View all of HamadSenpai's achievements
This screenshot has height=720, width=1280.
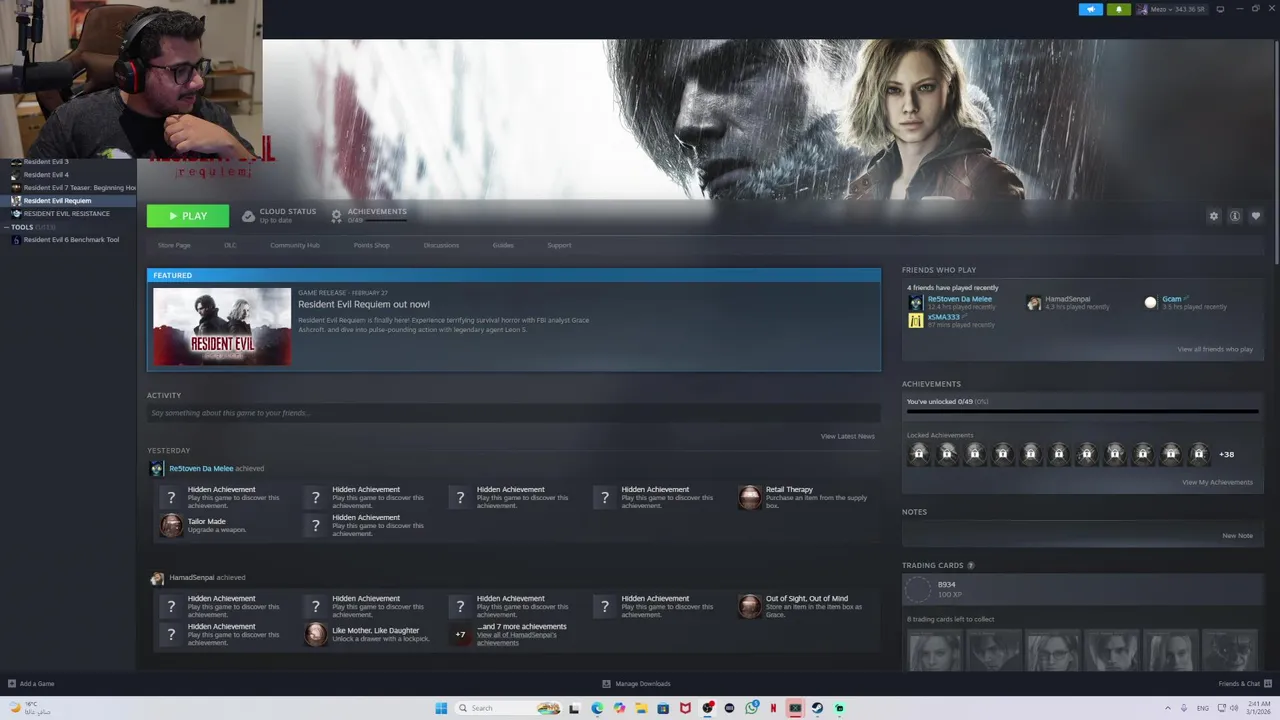516,639
